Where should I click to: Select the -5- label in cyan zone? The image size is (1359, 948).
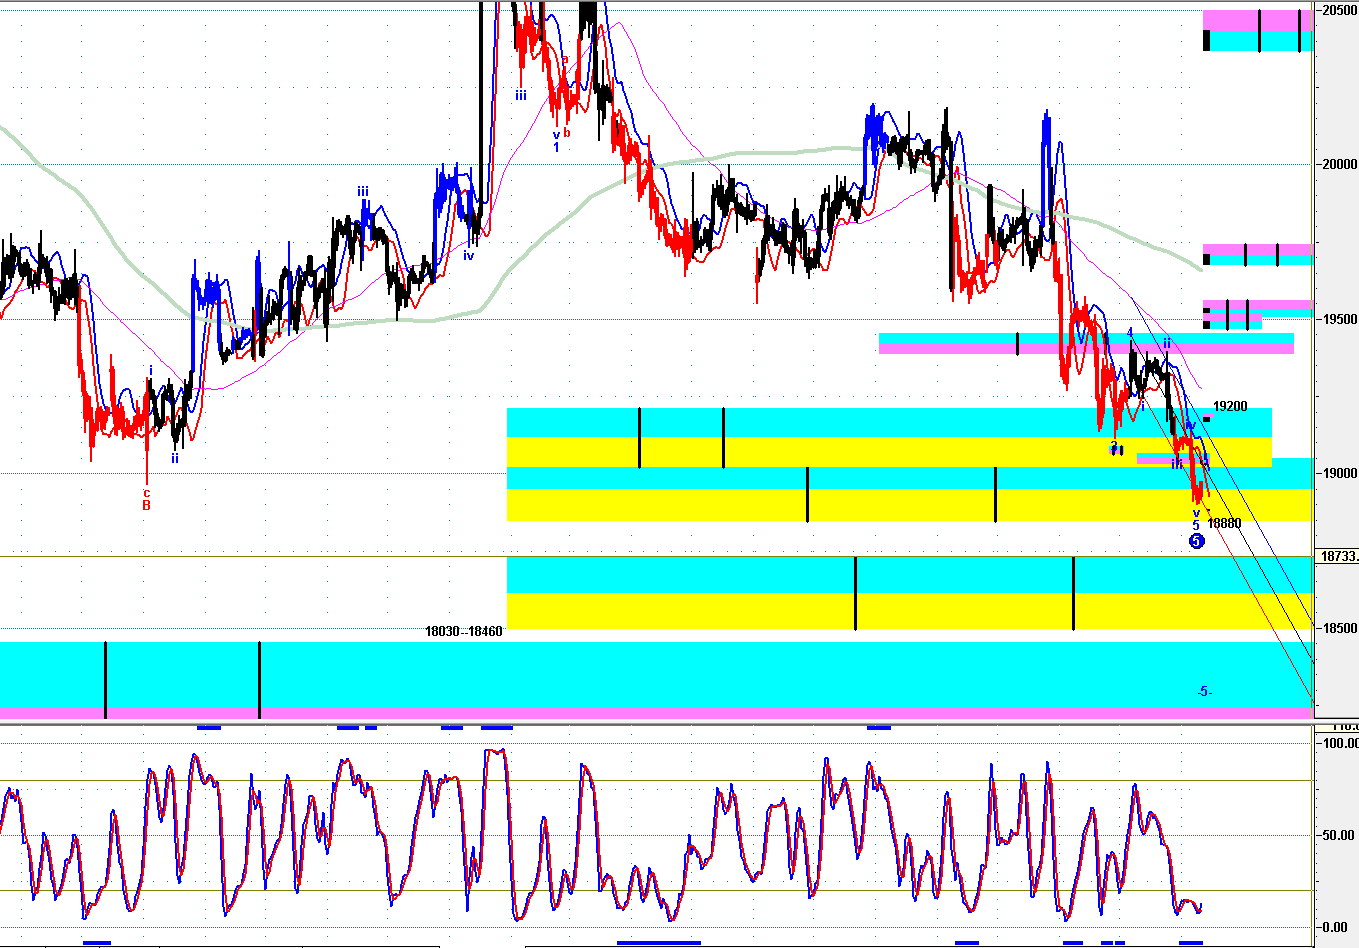point(1205,691)
